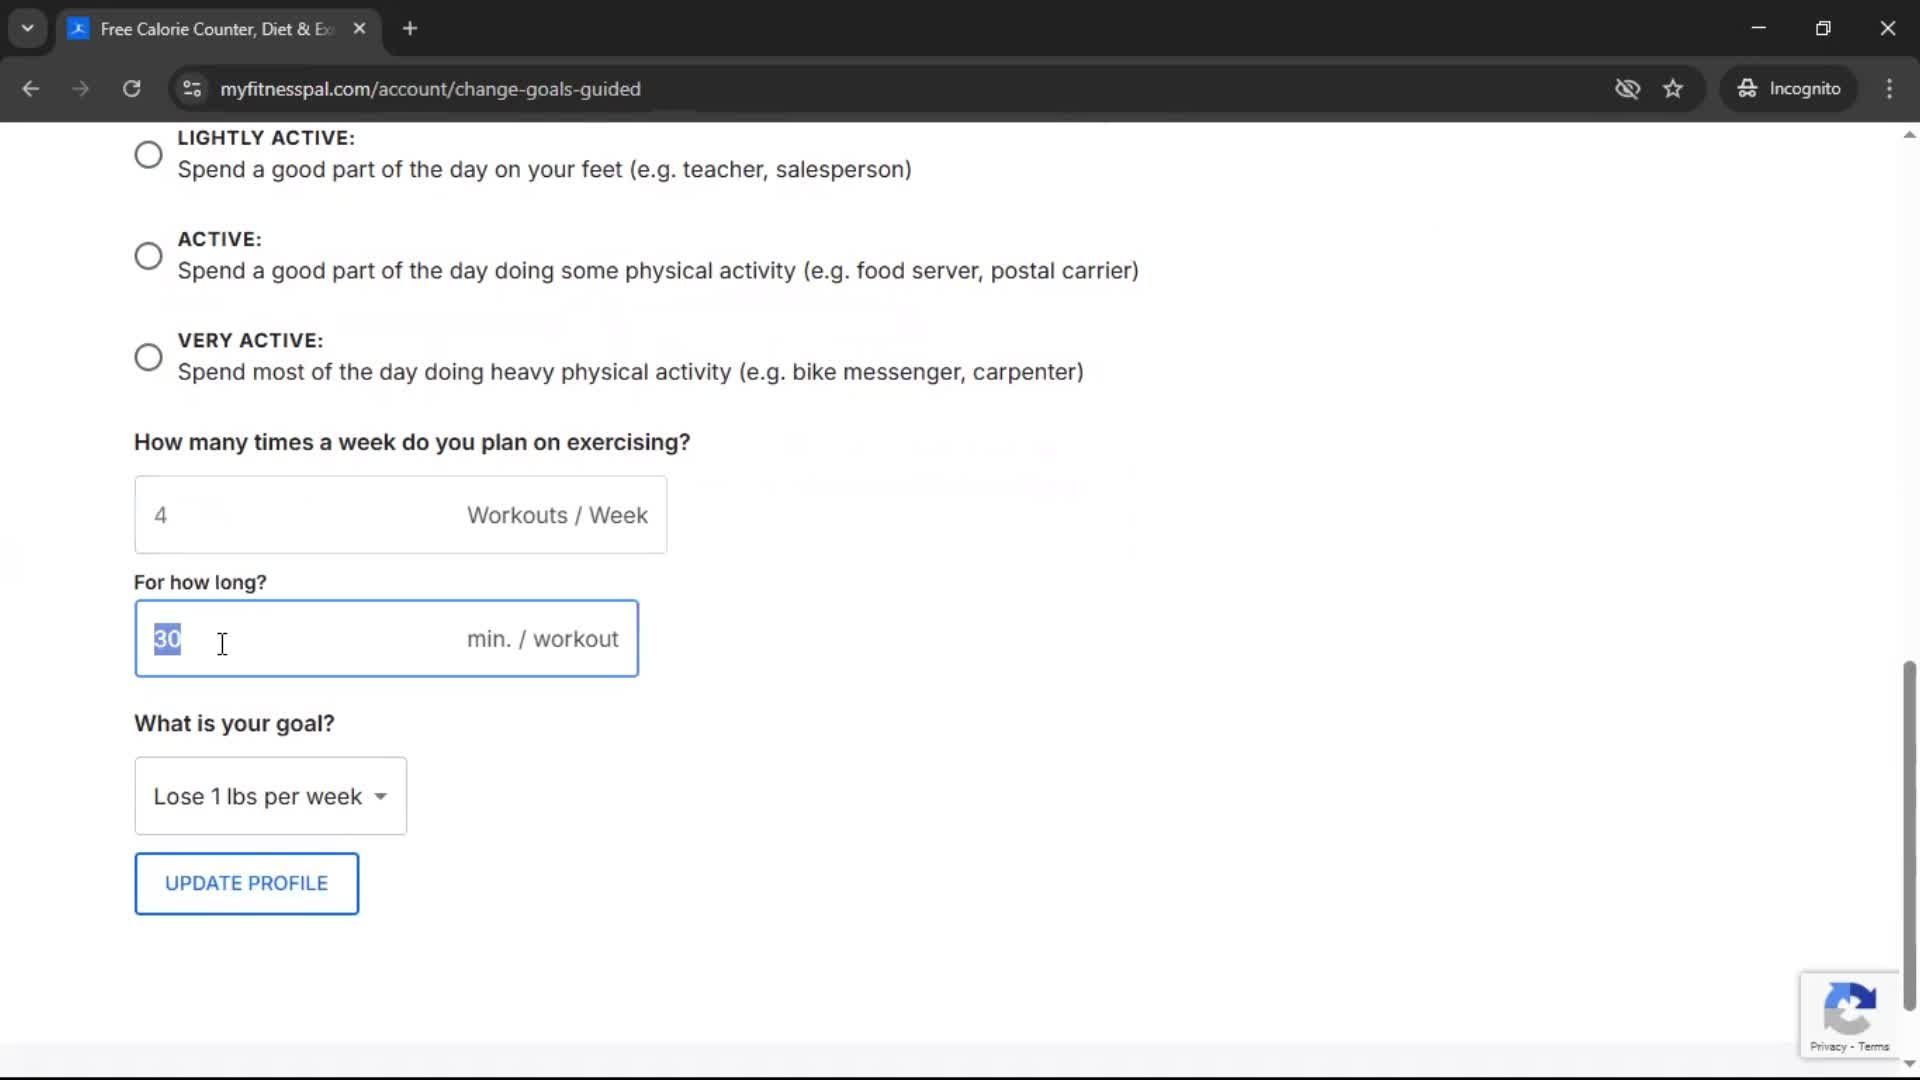Open the Chrome three-dot menu
The height and width of the screenshot is (1080, 1920).
1889,89
